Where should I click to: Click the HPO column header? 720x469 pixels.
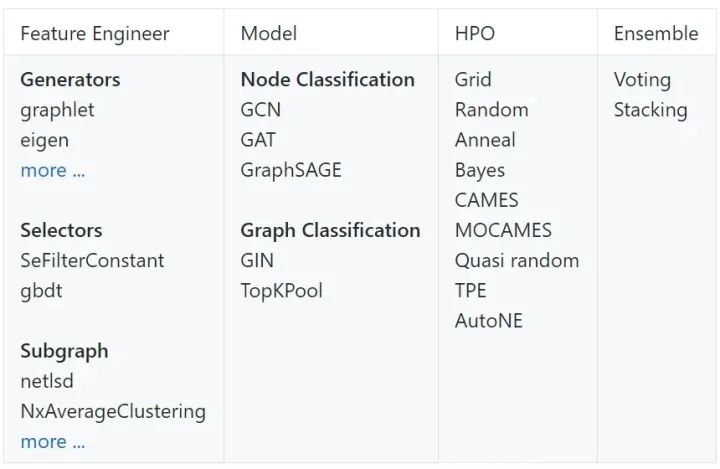pos(474,33)
